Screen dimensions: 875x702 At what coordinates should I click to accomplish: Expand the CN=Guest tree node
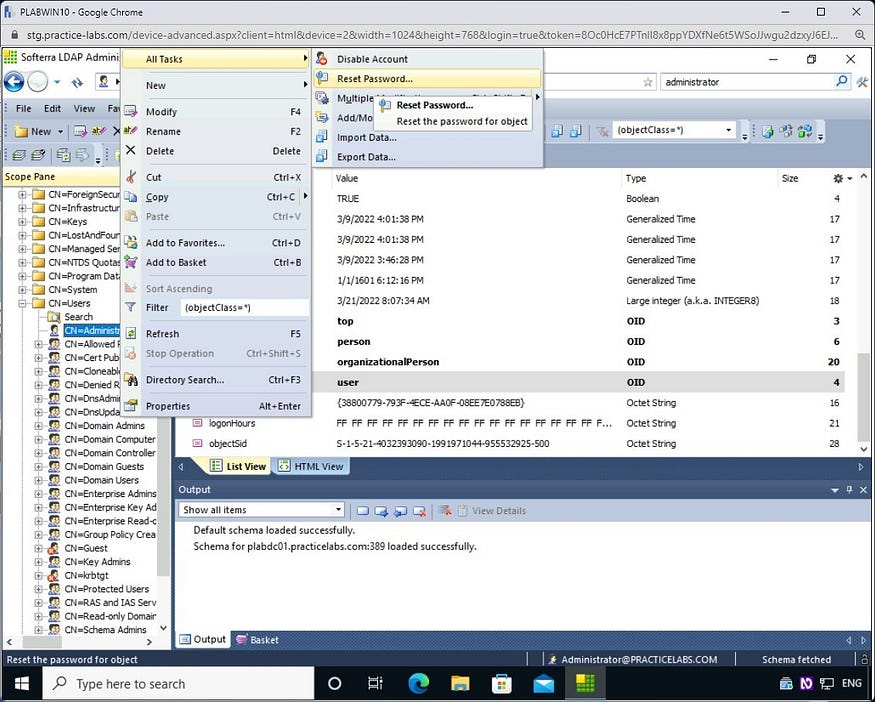click(39, 548)
